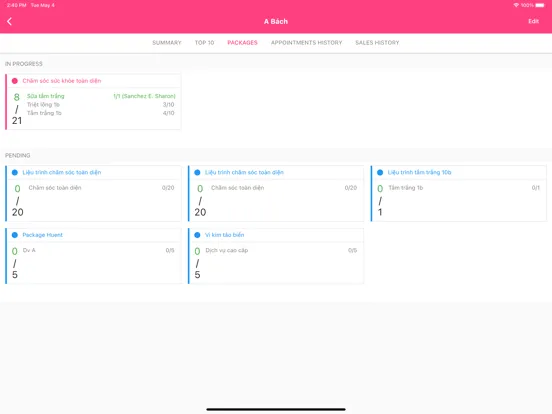This screenshot has width=552, height=414.
Task: Open the Top 10 tab
Action: point(204,43)
